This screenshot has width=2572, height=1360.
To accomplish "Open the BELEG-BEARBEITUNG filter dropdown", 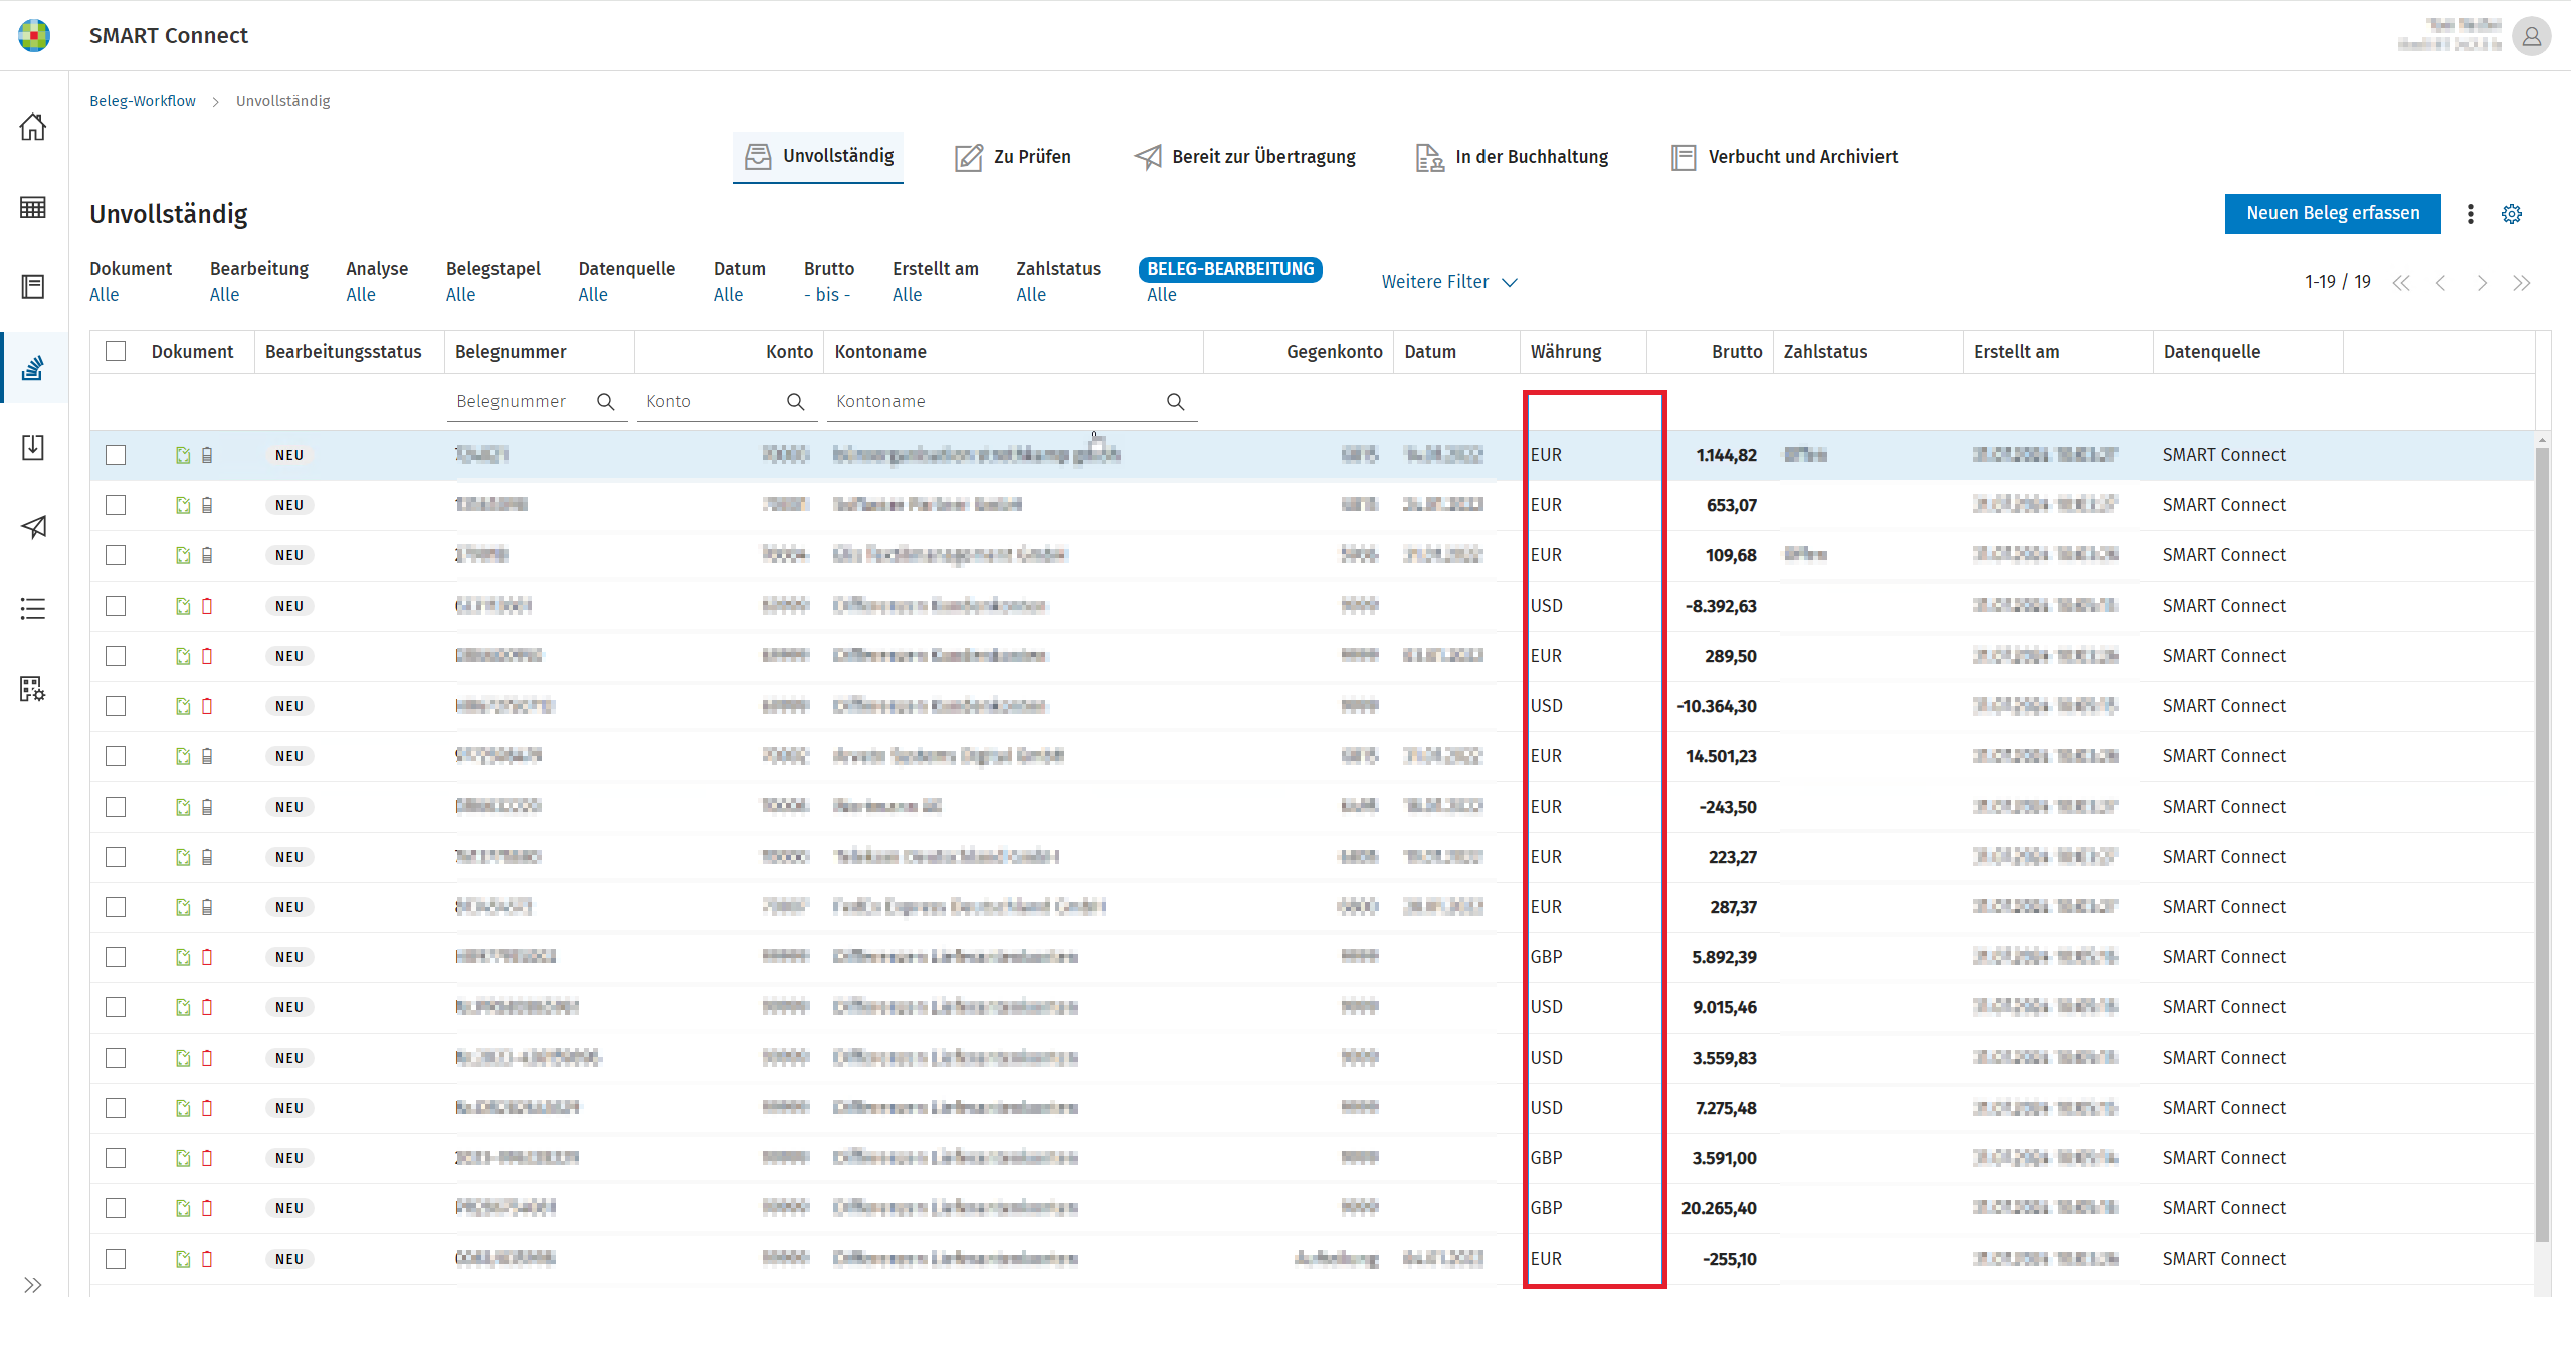I will coord(1230,281).
